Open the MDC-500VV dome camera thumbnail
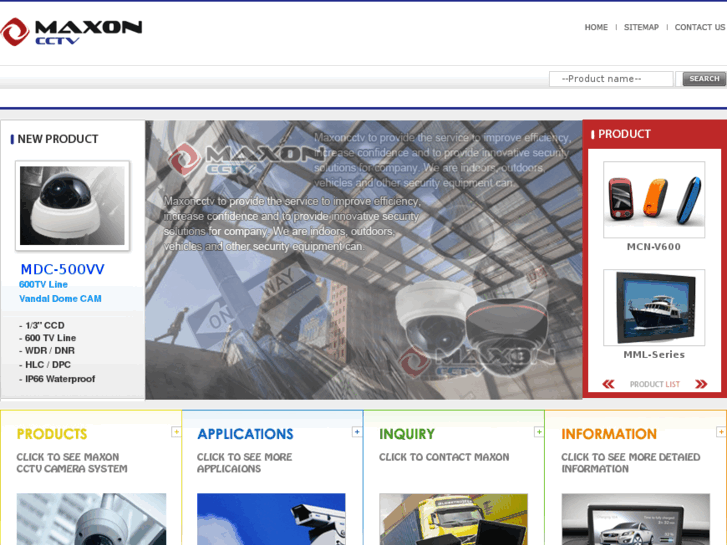 [x=72, y=205]
